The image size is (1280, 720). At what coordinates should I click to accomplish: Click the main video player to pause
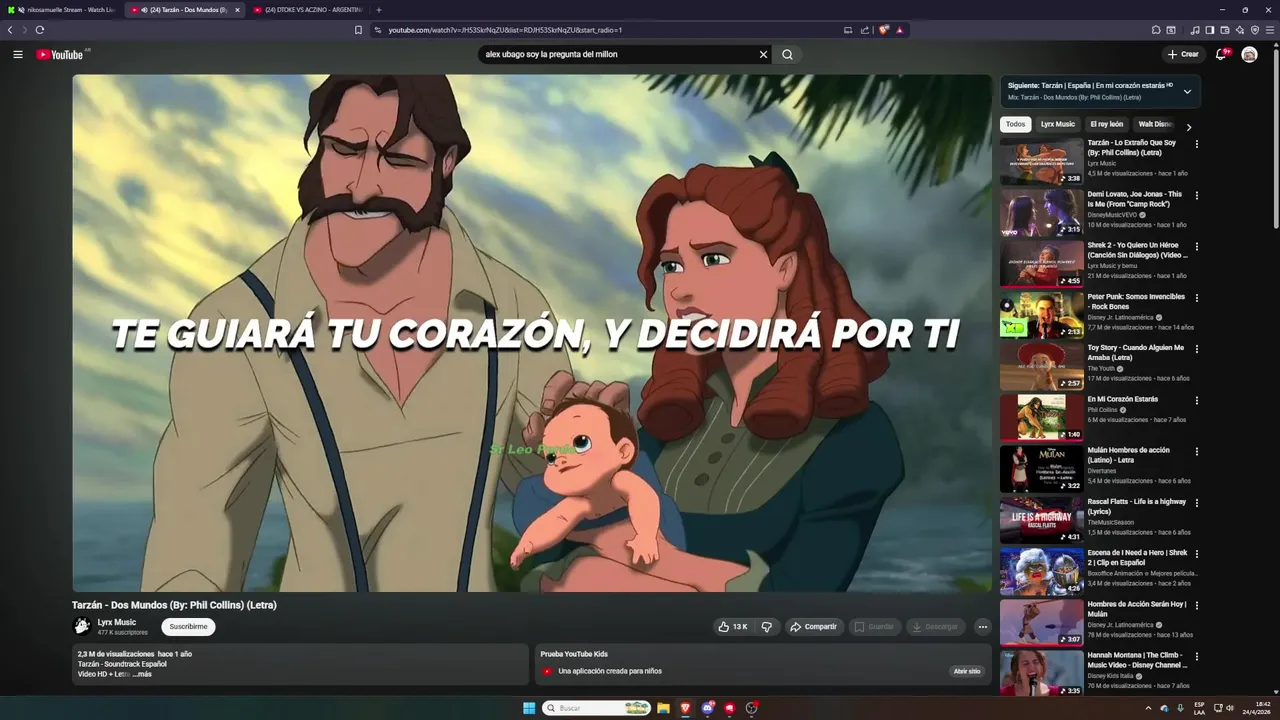click(x=532, y=333)
